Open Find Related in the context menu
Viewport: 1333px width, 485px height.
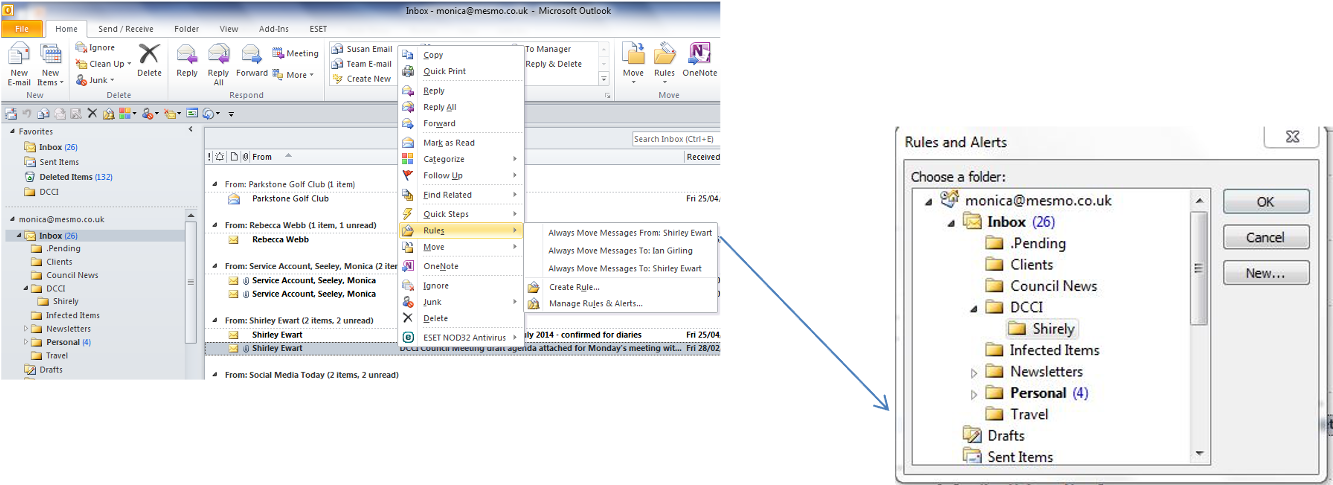[x=461, y=195]
